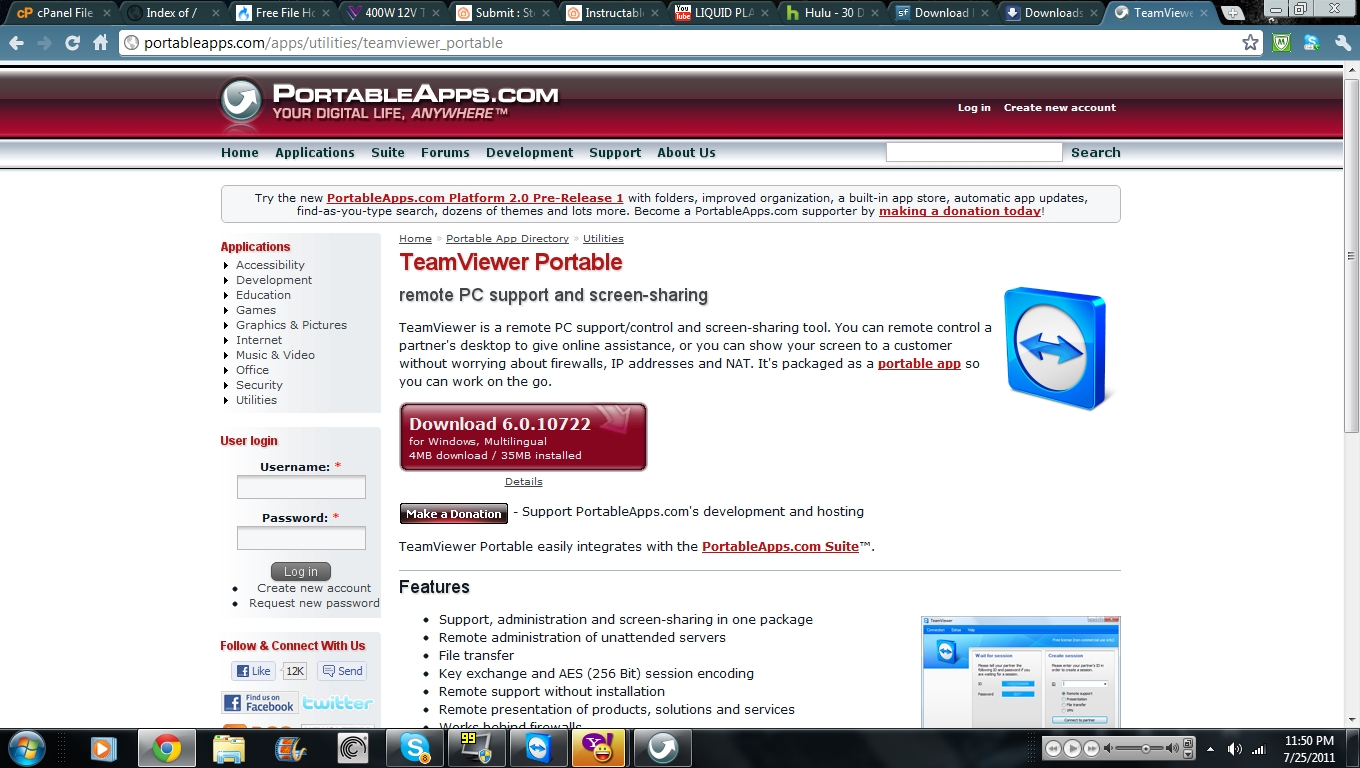Click the Log in form button

[300, 572]
